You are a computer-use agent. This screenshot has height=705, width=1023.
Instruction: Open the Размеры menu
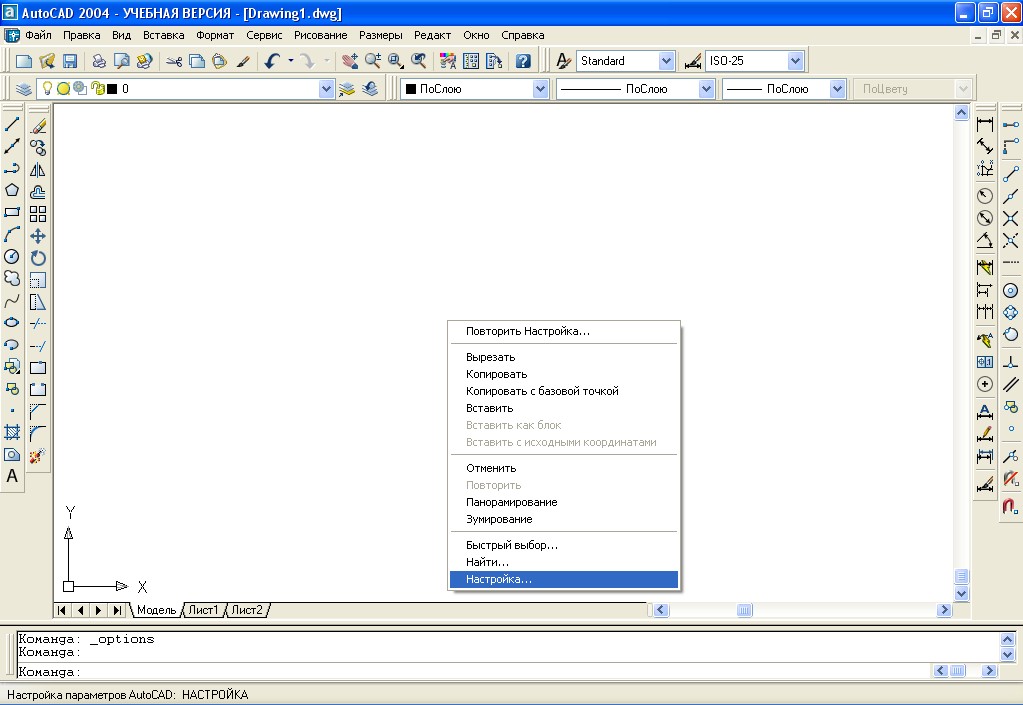(x=380, y=35)
